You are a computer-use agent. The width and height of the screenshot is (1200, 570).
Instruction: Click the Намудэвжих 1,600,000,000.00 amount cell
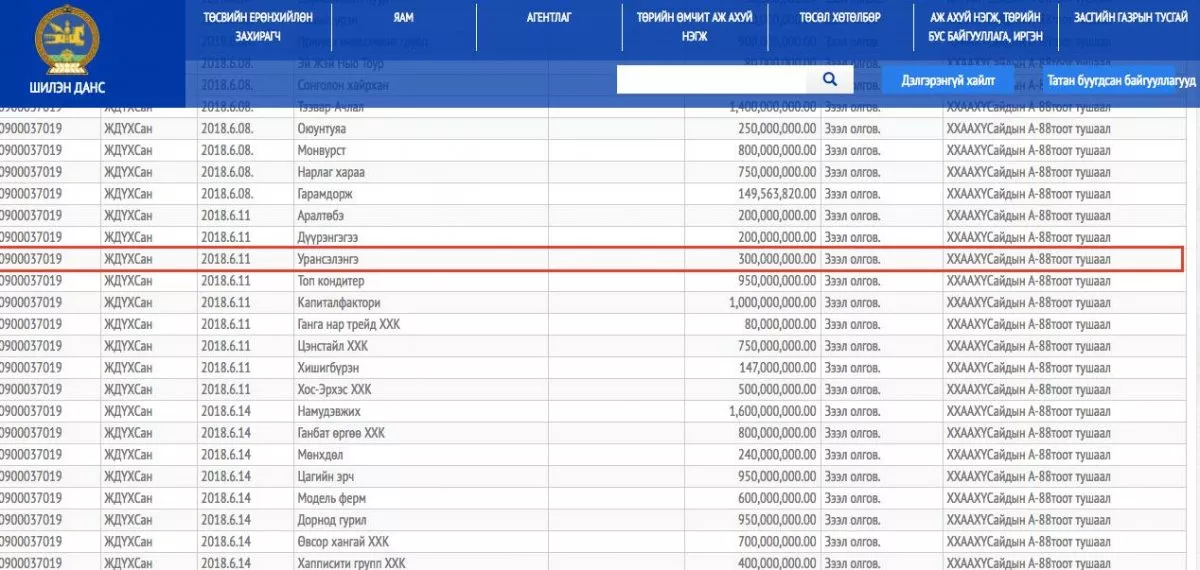coord(752,411)
